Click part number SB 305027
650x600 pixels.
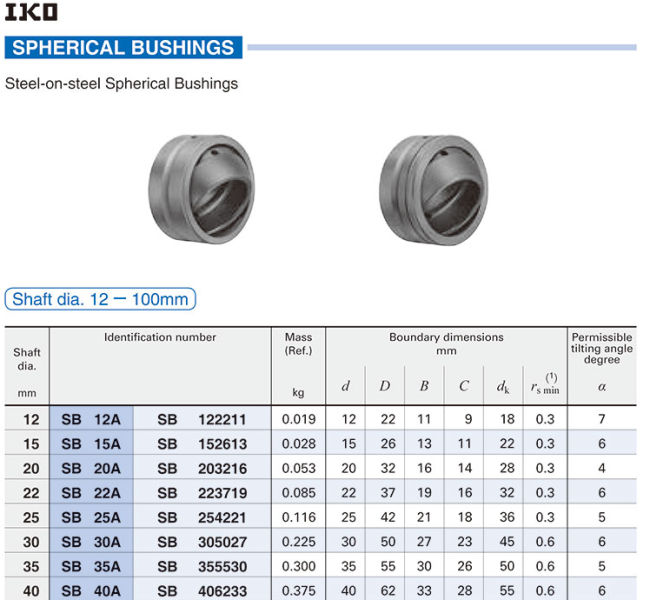point(201,542)
